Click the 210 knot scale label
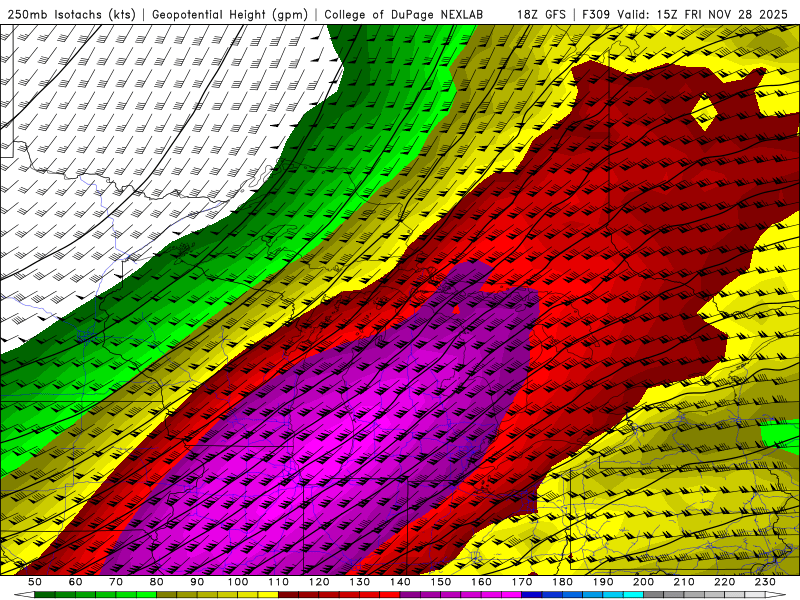The width and height of the screenshot is (800, 600). 684,582
